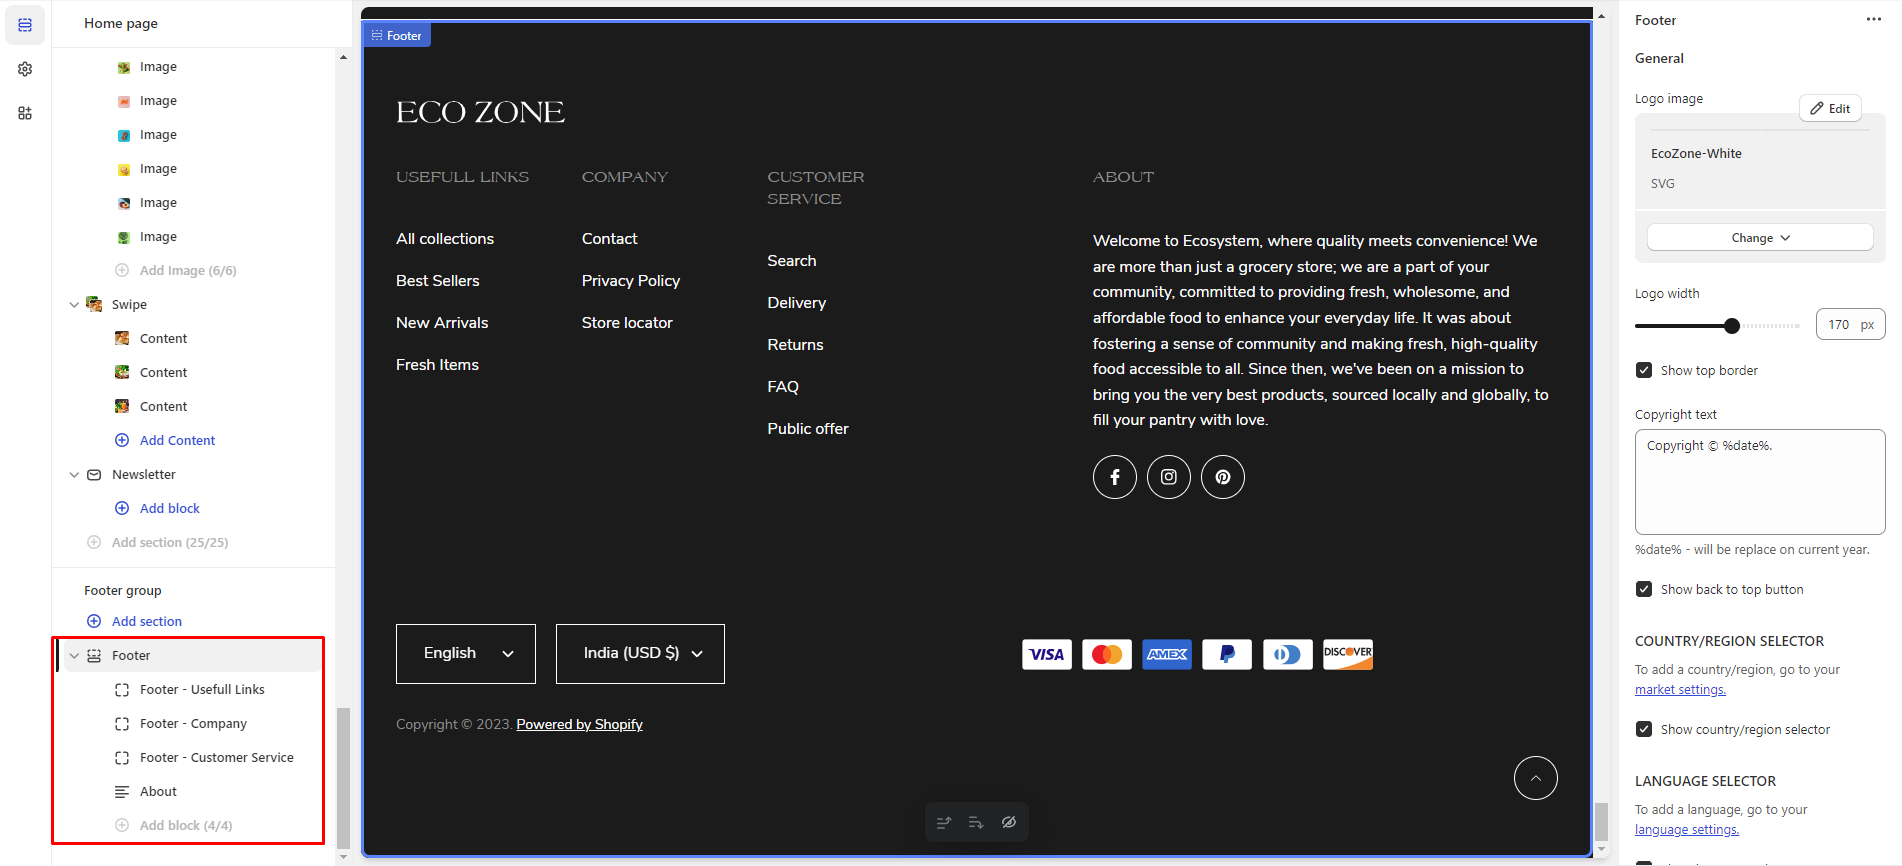Click Edit for logo image
This screenshot has width=1902, height=866.
[x=1830, y=108]
